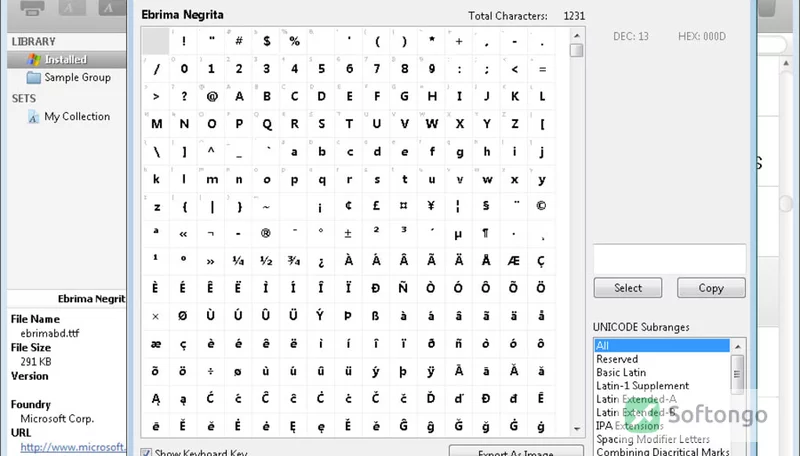The height and width of the screenshot is (456, 800).
Task: Select the copyright © glyph
Action: click(541, 206)
